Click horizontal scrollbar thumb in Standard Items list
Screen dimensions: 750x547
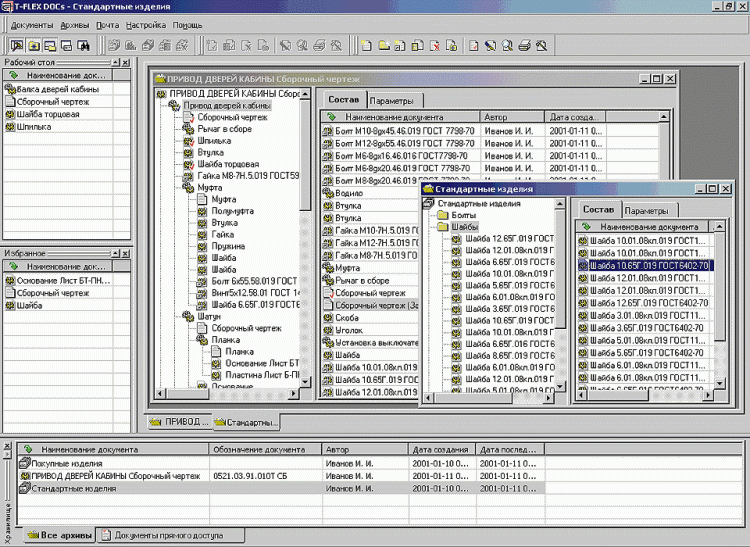617,395
